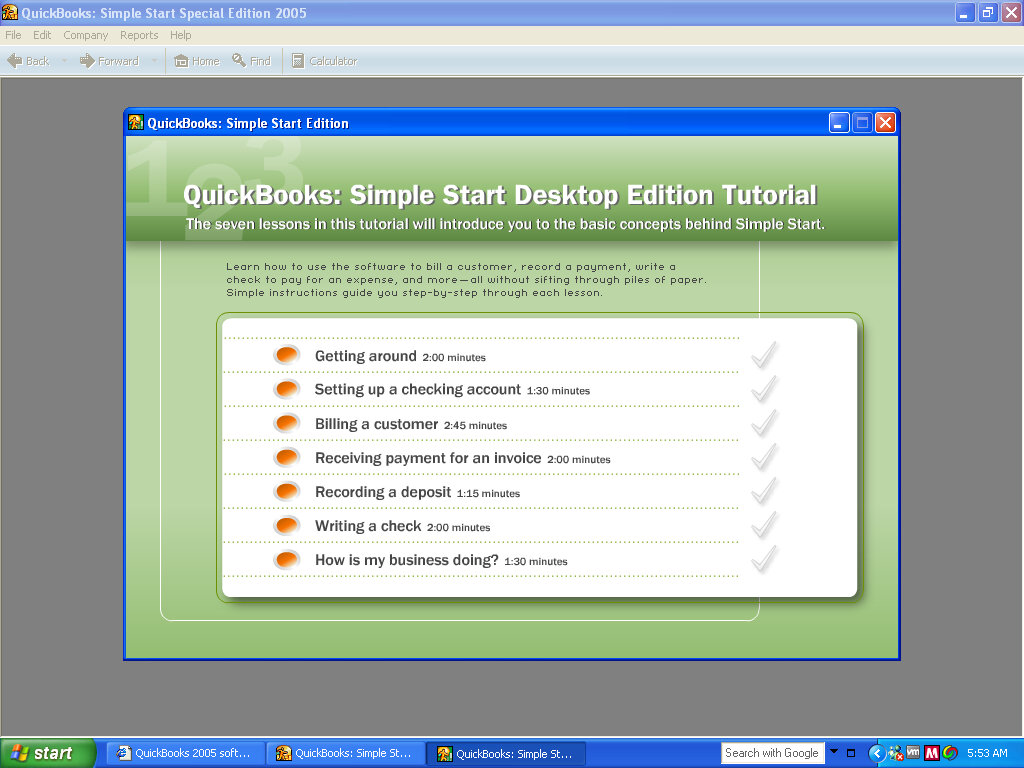Click the Windows Start button
This screenshot has width=1024, height=768.
(x=48, y=753)
